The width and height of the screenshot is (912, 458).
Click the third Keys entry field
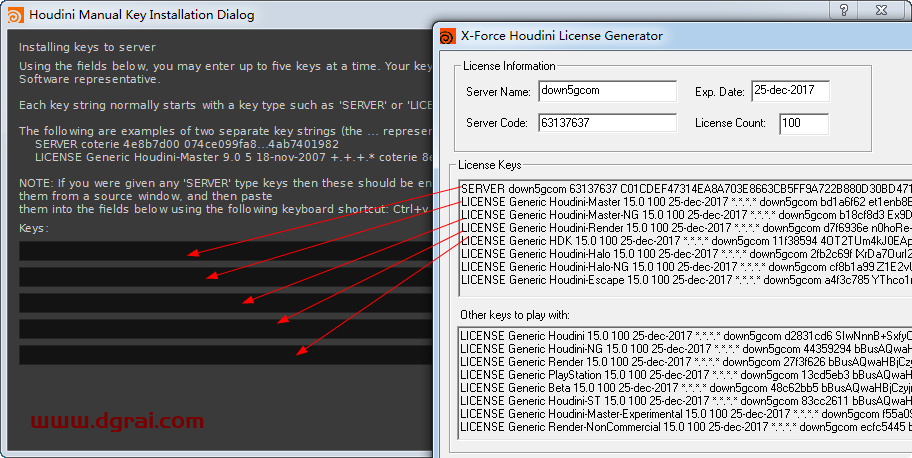pyautogui.click(x=226, y=303)
